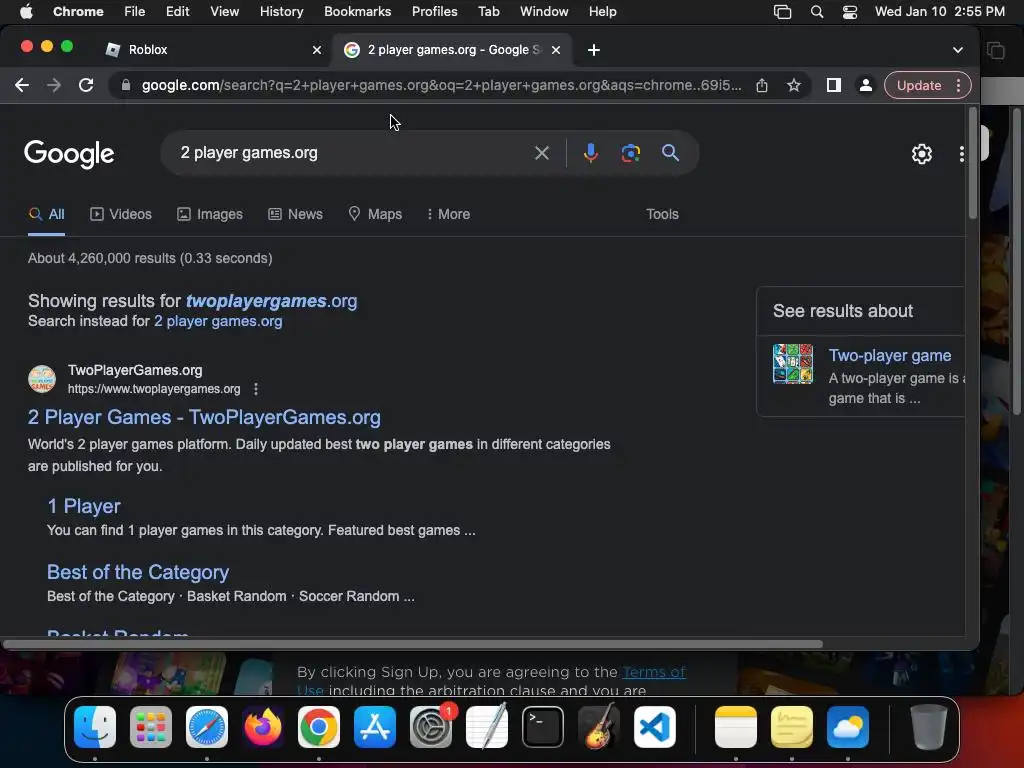1024x768 pixels.
Task: Open System Settings in the Dock
Action: pyautogui.click(x=430, y=727)
